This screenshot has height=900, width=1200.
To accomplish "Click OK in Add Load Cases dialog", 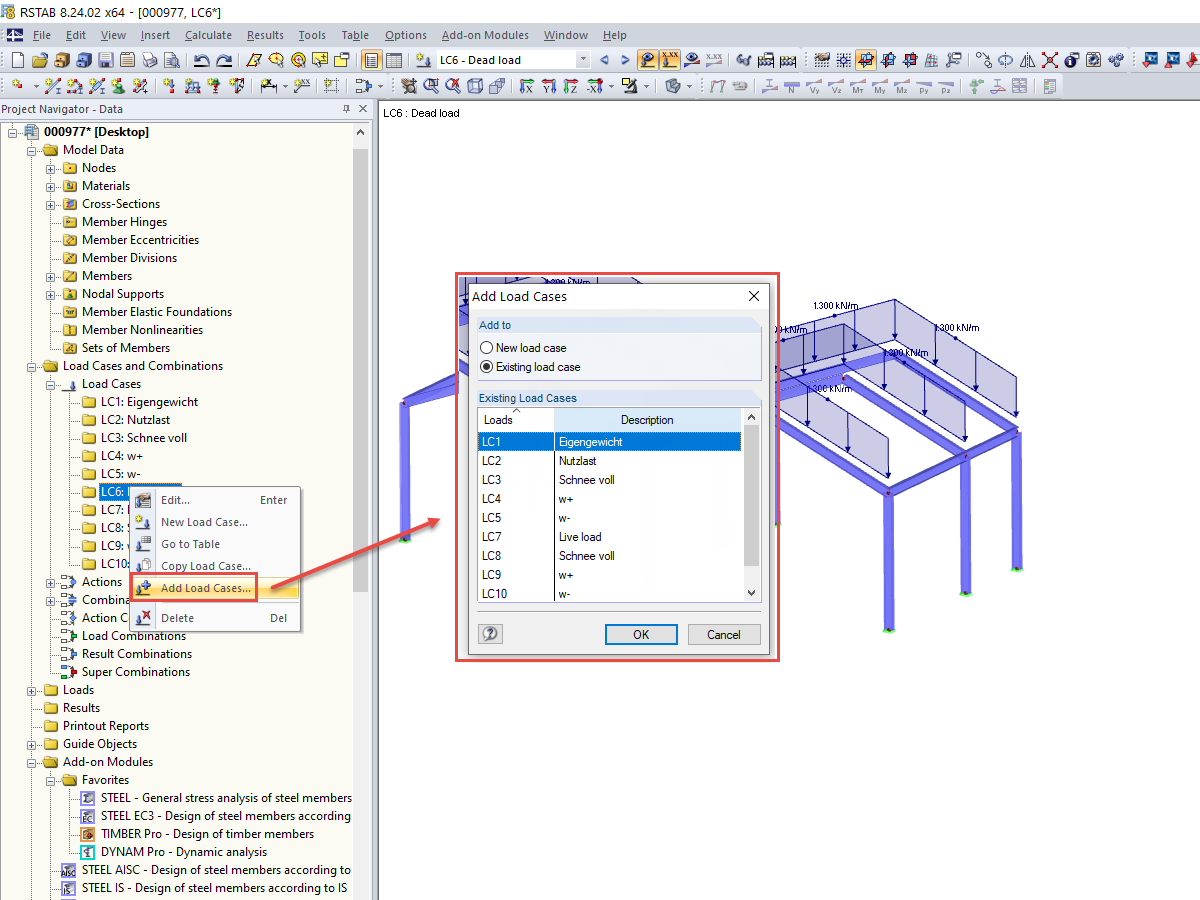I will point(641,634).
